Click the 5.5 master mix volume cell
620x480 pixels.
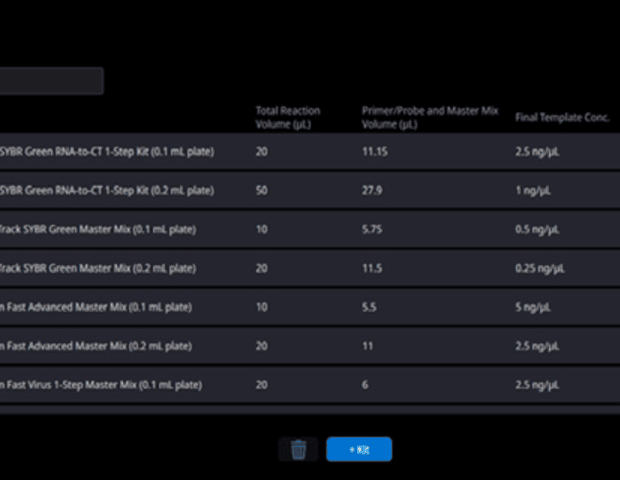click(x=369, y=307)
